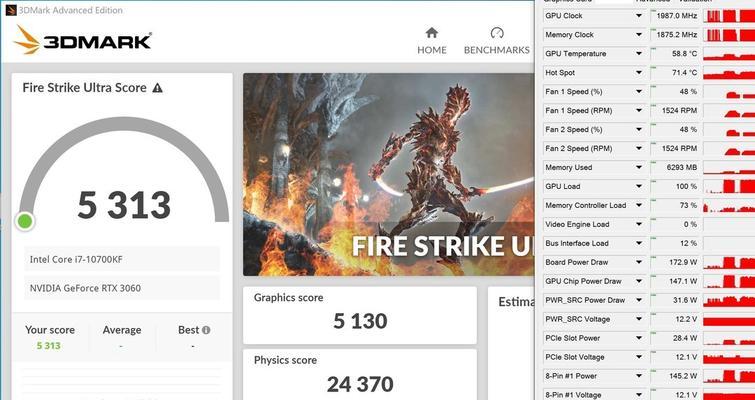This screenshot has width=755, height=400.
Task: Go to the HOME icon in 3DMark
Action: [x=432, y=33]
